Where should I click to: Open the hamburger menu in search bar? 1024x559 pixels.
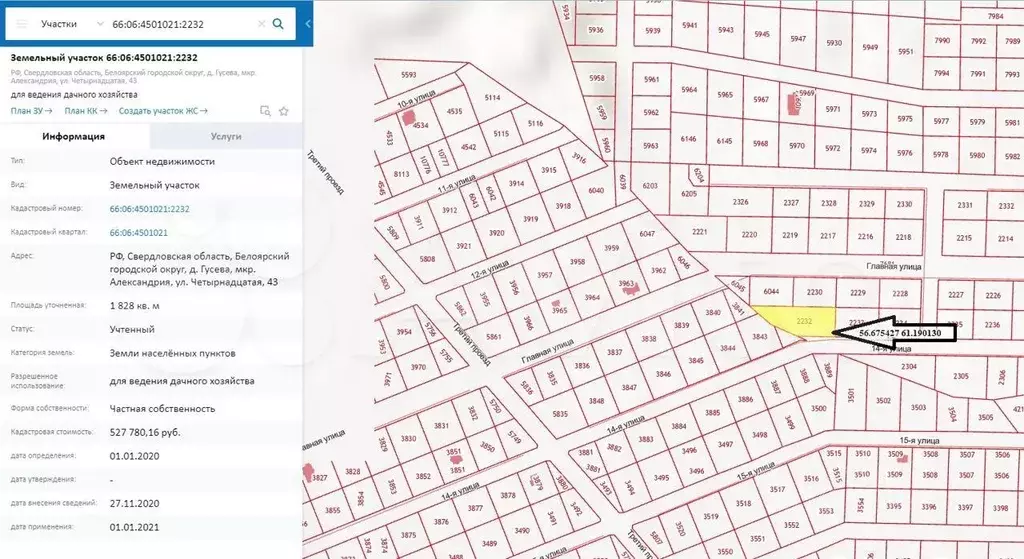tap(22, 24)
